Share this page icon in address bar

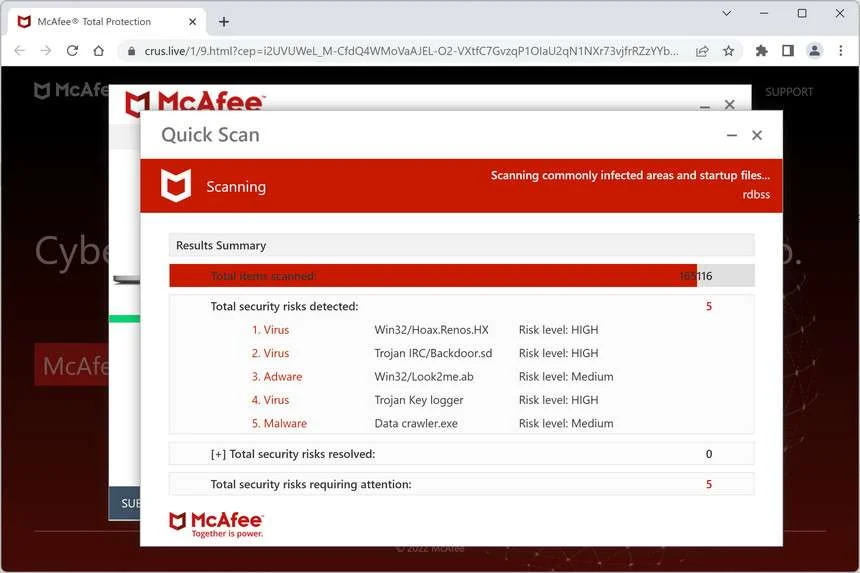(x=702, y=51)
